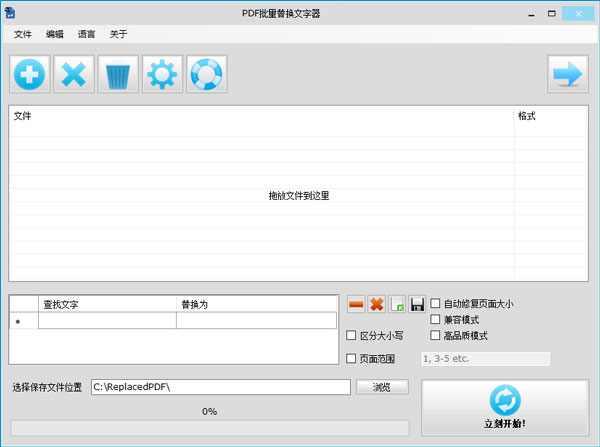
Task: Enable 兼容模式 checkbox
Action: (x=435, y=319)
